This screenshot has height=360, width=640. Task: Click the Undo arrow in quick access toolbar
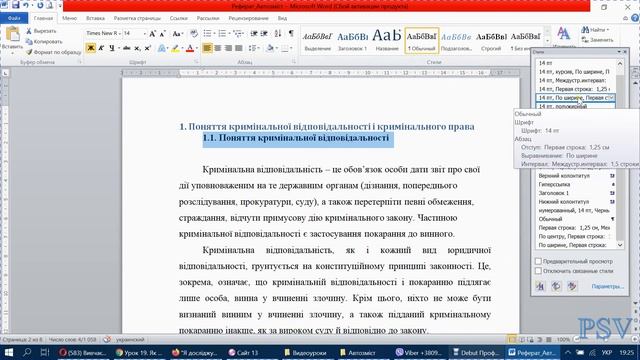point(26,6)
